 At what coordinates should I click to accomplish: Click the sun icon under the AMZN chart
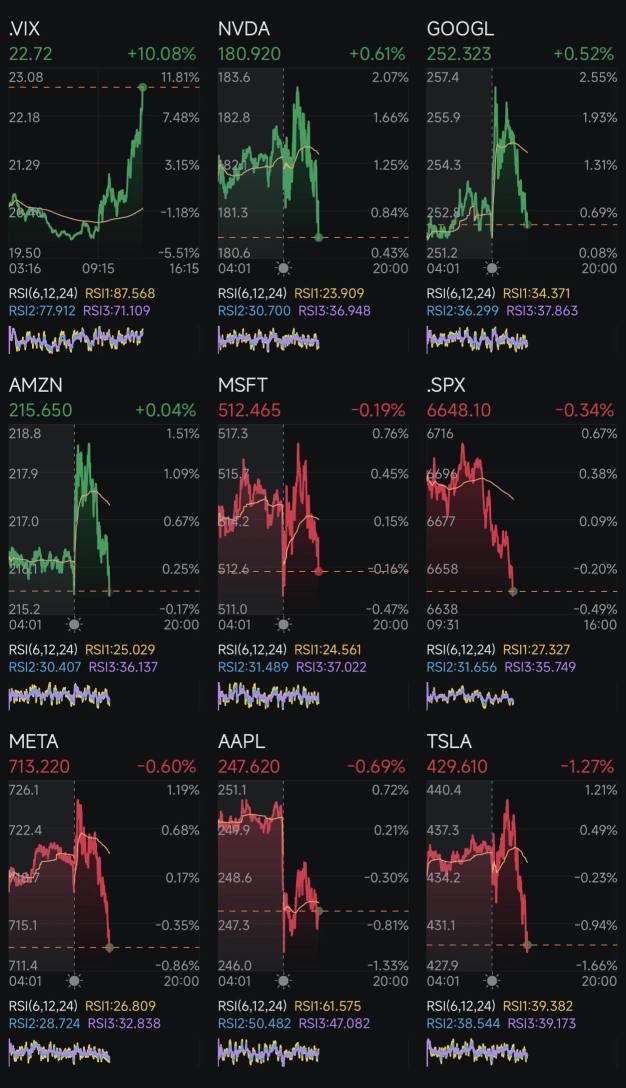(x=74, y=624)
